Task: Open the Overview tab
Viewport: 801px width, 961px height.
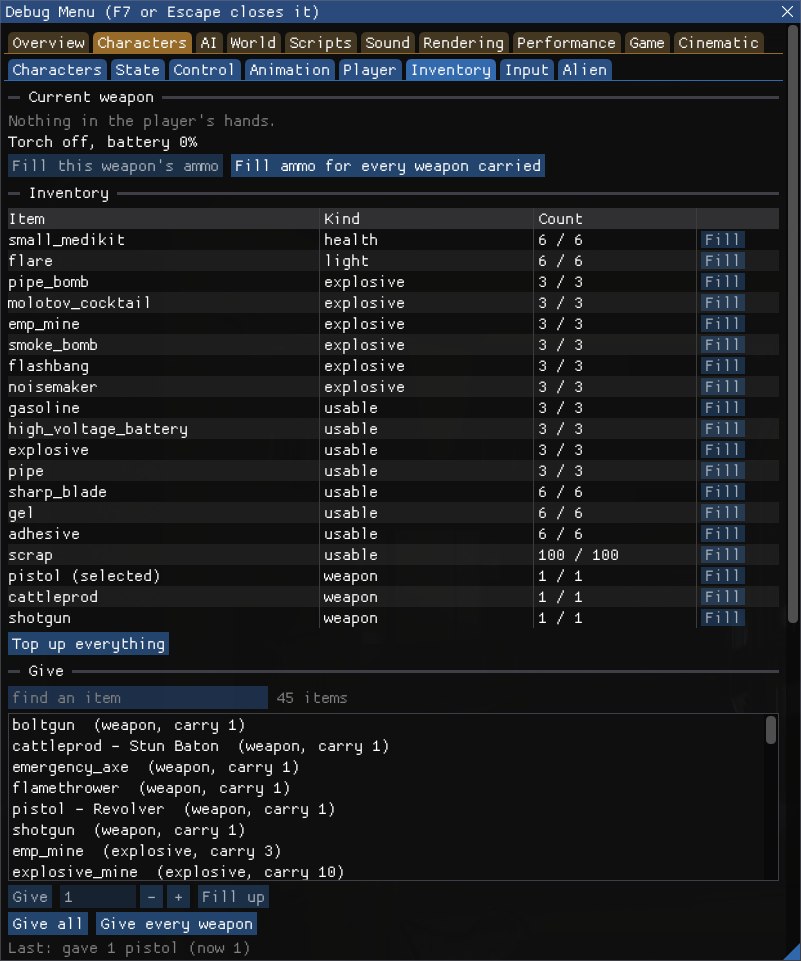Action: pyautogui.click(x=48, y=43)
